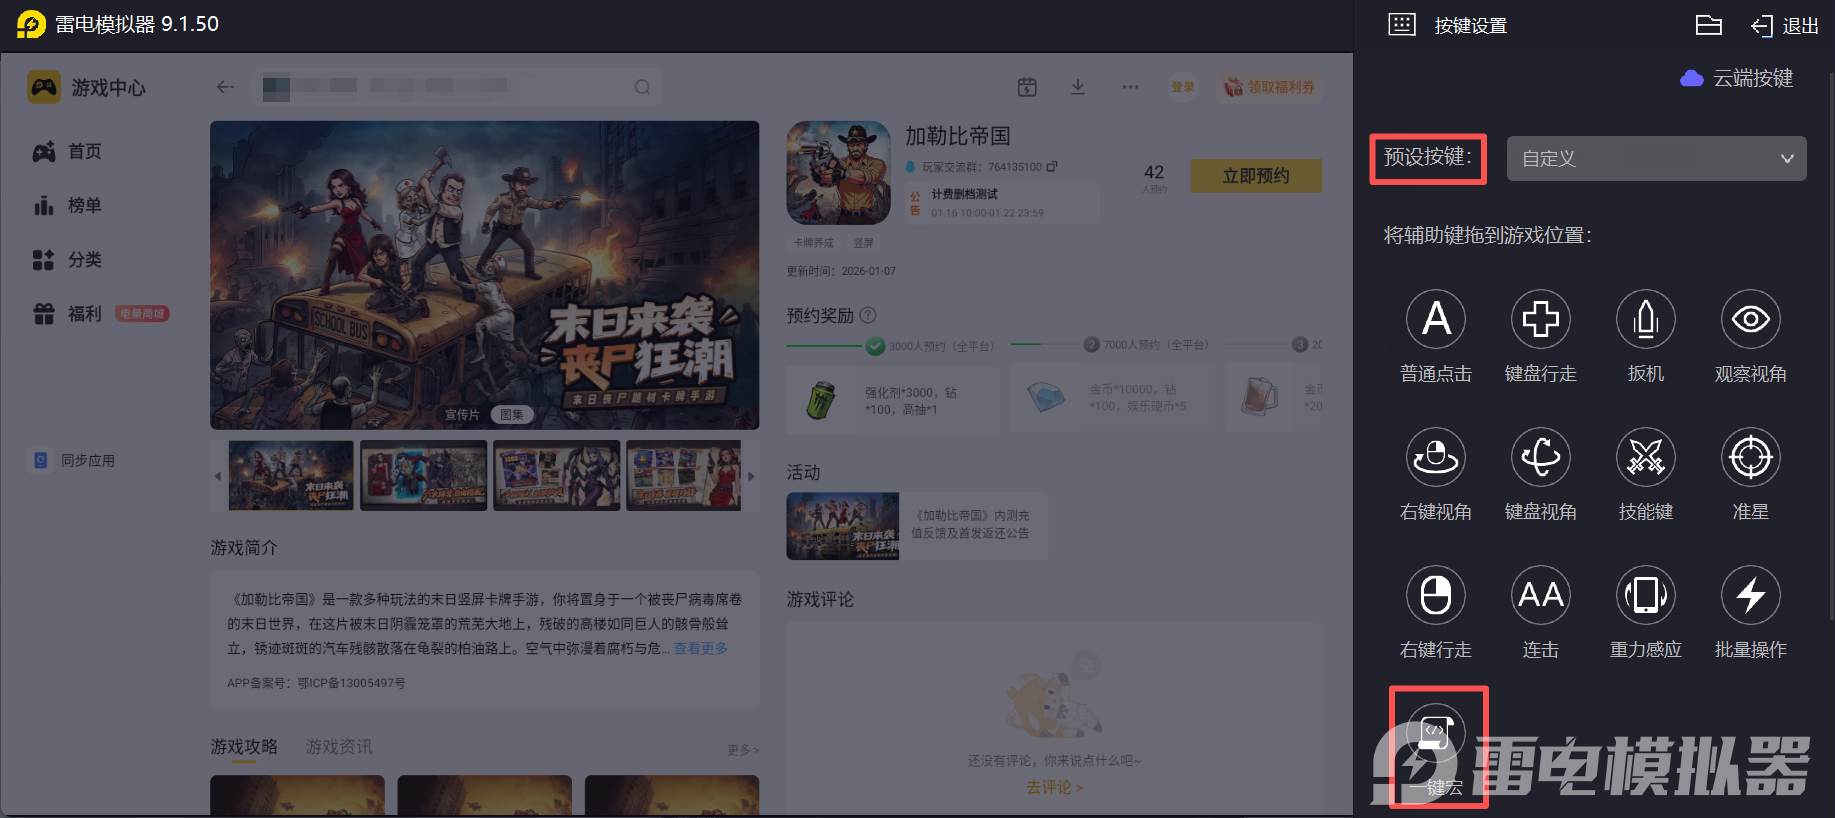Go back with the arrow next to 游戏中心
1835x818 pixels.
pyautogui.click(x=225, y=87)
